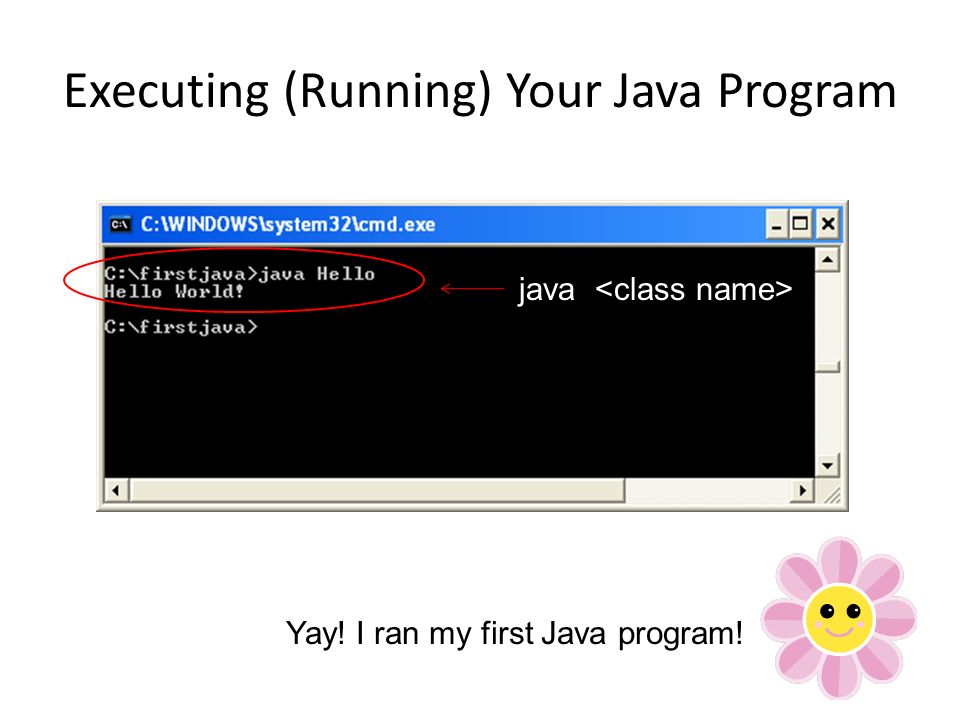Screen dimensions: 960x720
Task: Click the smiling pink flower image
Action: 839,618
